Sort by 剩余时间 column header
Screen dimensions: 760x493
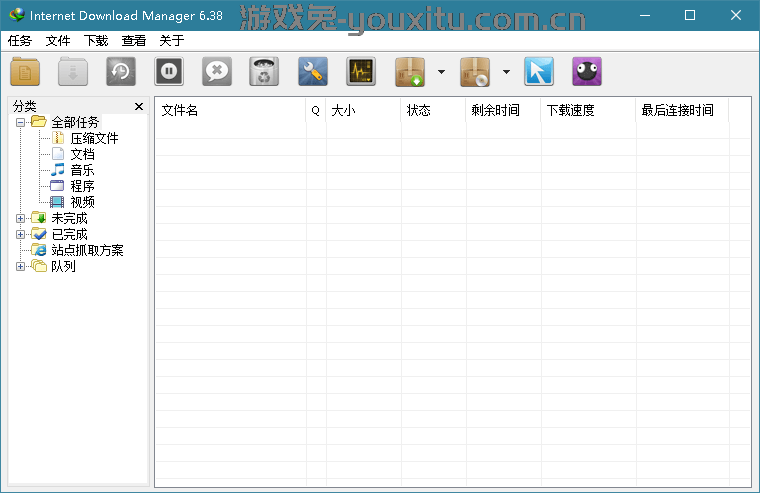pos(503,110)
